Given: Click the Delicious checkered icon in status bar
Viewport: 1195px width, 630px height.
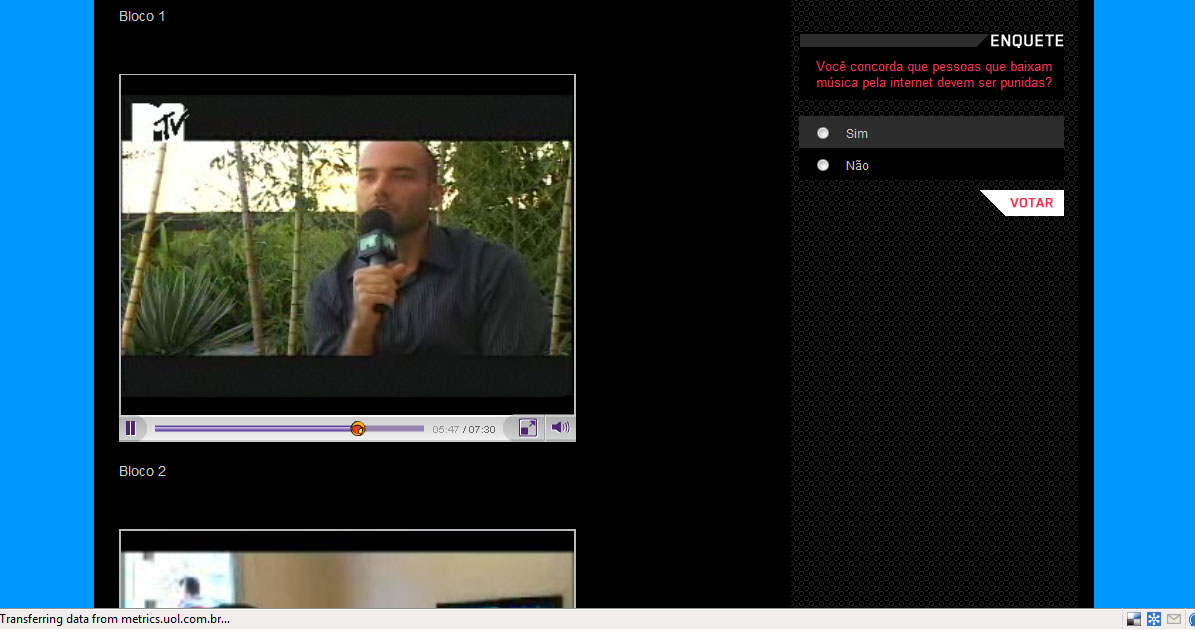Looking at the screenshot, I should (x=1134, y=620).
